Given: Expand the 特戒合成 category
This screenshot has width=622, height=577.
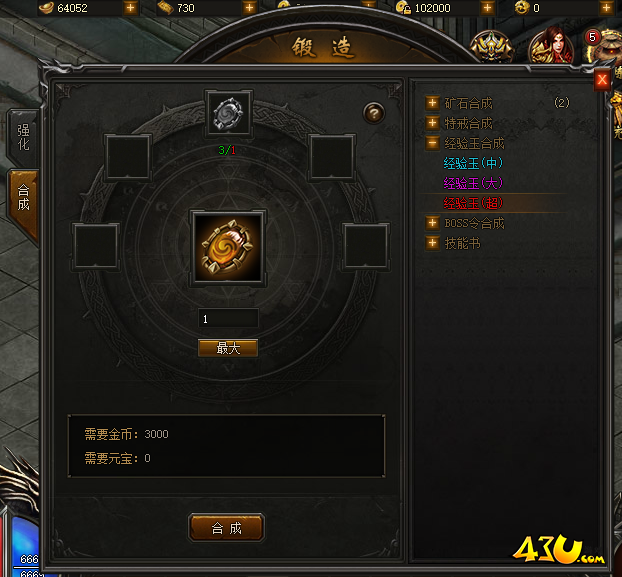Looking at the screenshot, I should [432, 123].
